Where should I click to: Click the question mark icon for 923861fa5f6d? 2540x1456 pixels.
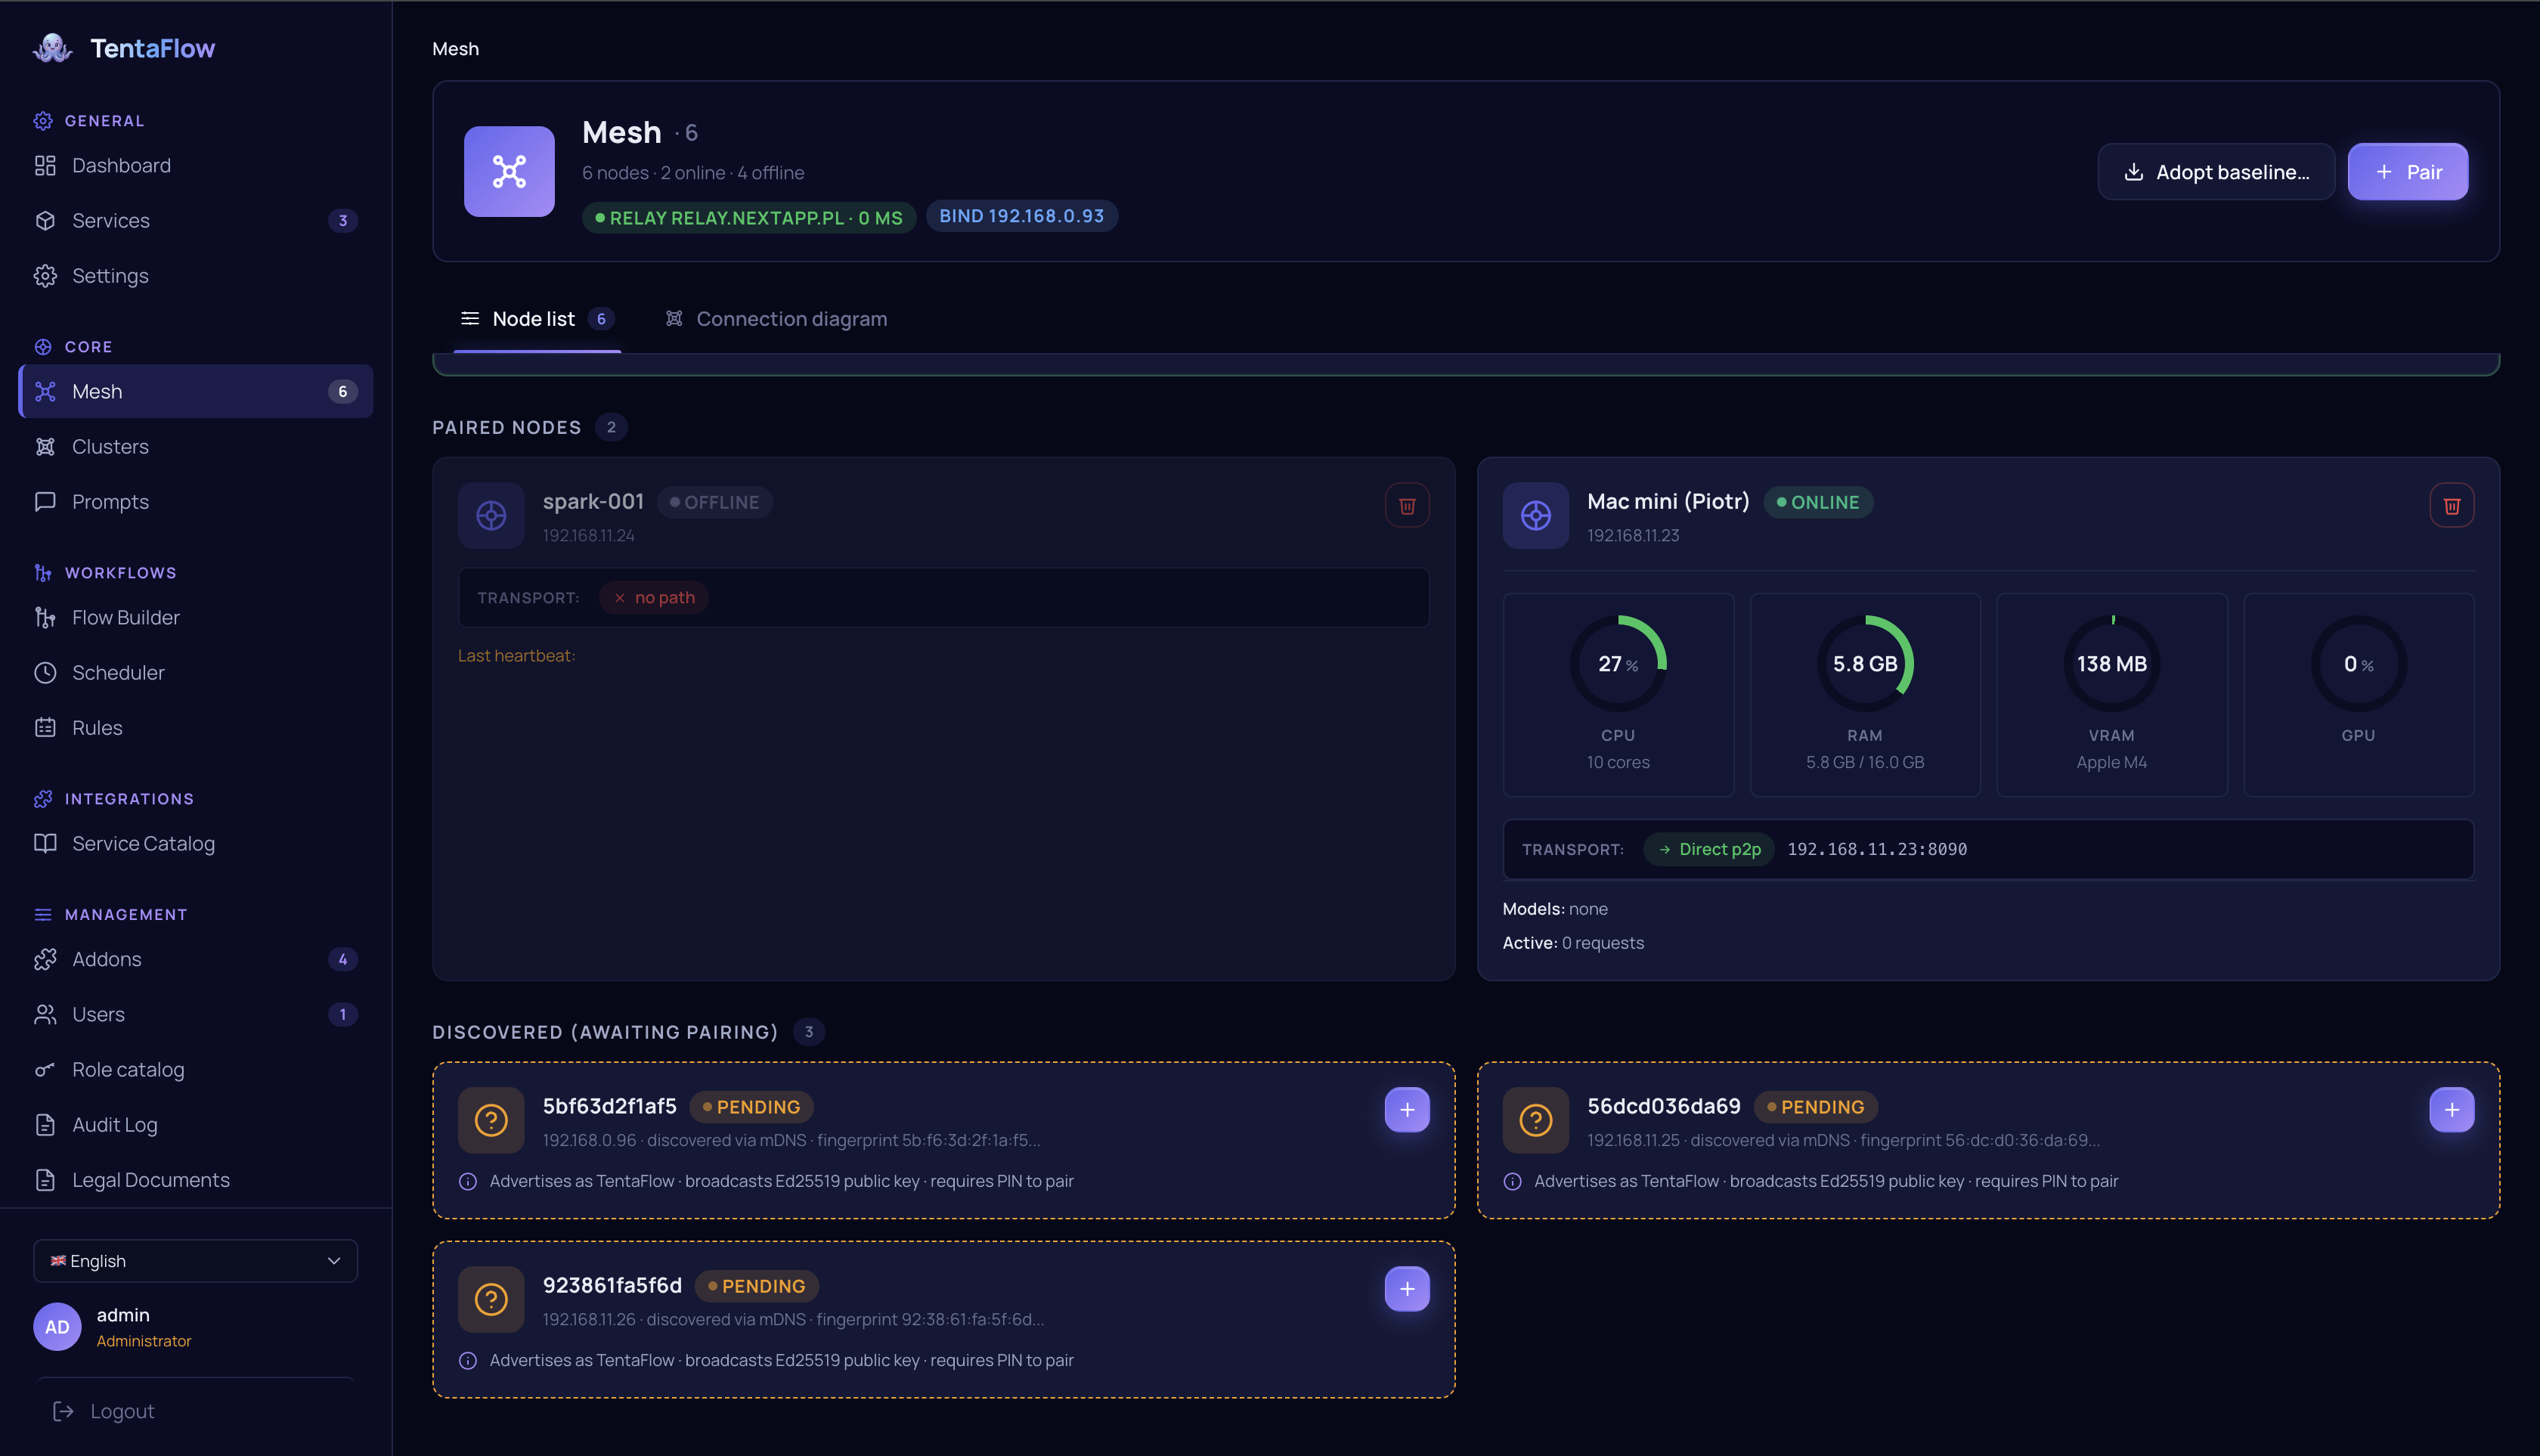[491, 1299]
